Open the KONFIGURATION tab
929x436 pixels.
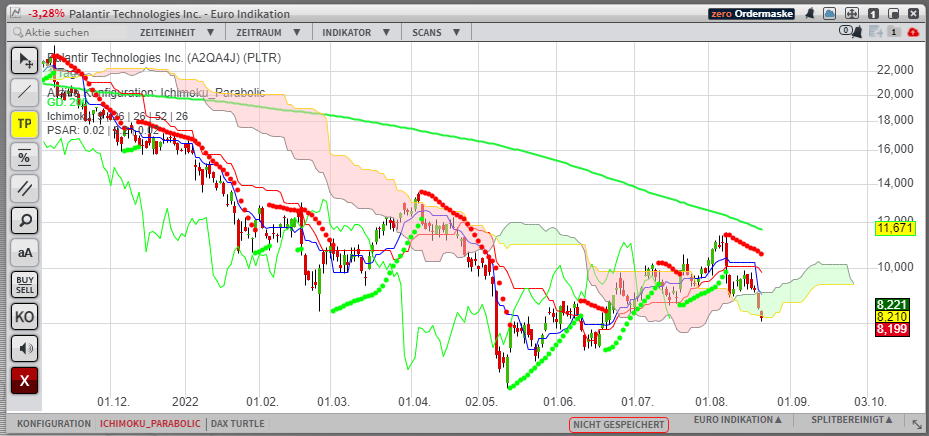point(54,424)
